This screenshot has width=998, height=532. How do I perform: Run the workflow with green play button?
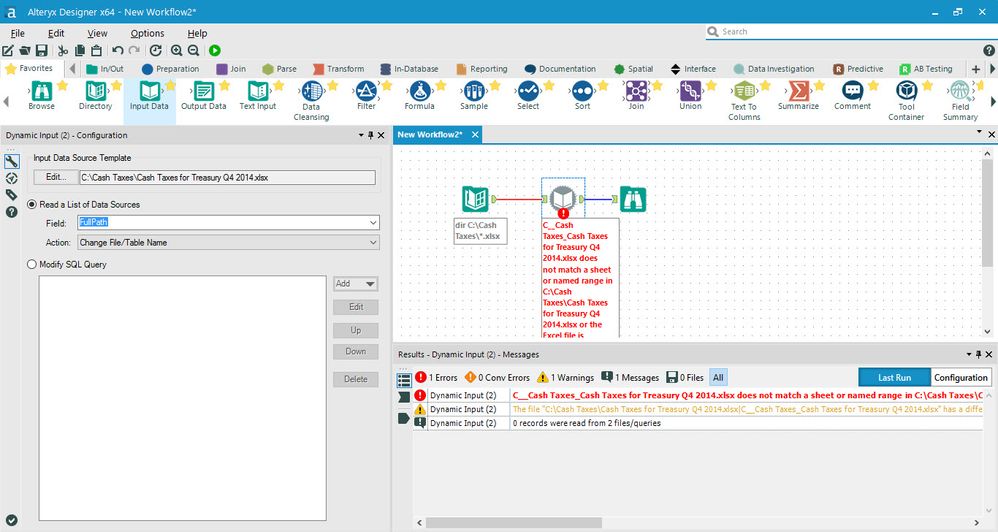coord(215,50)
